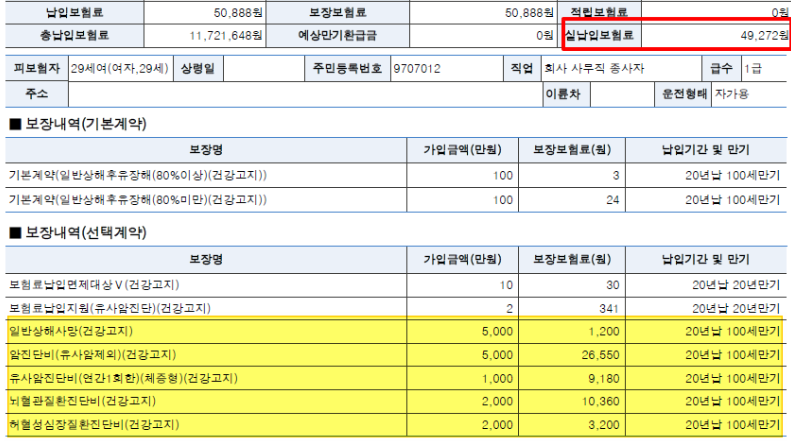Select the 허혈성심장질환진단비(건강고지) coverage name
Viewport: 791px width, 441px height.
(94, 424)
